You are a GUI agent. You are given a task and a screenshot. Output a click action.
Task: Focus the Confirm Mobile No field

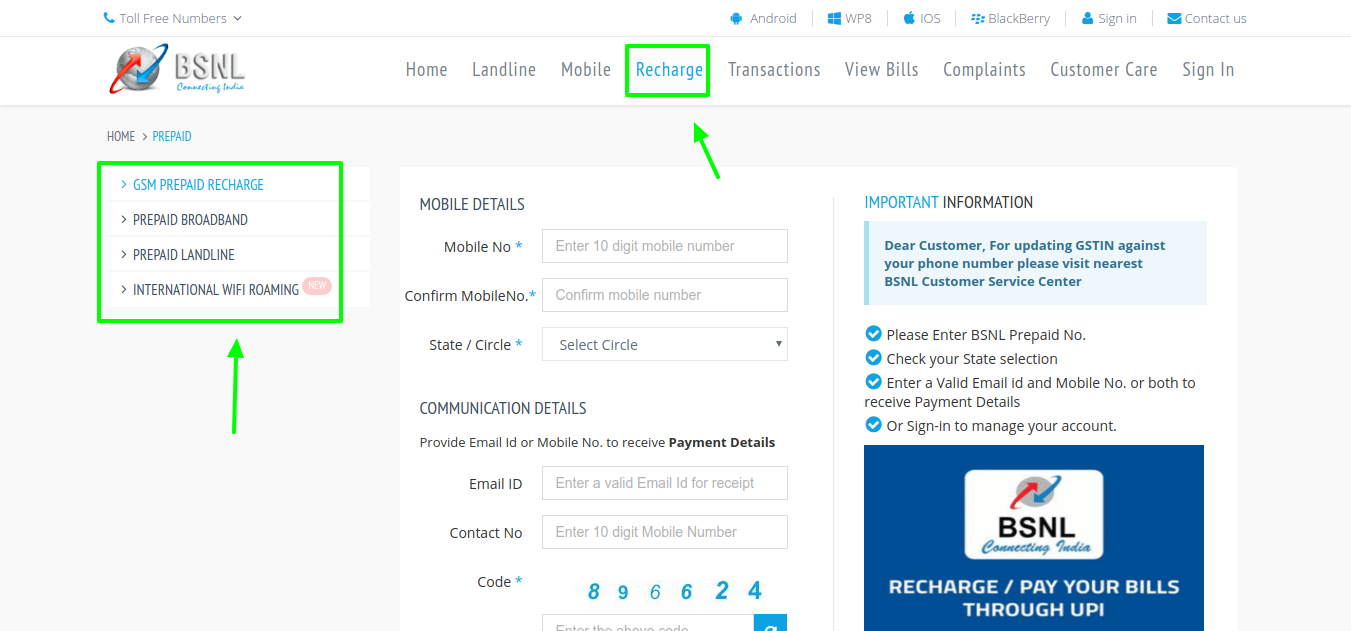pyautogui.click(x=665, y=295)
